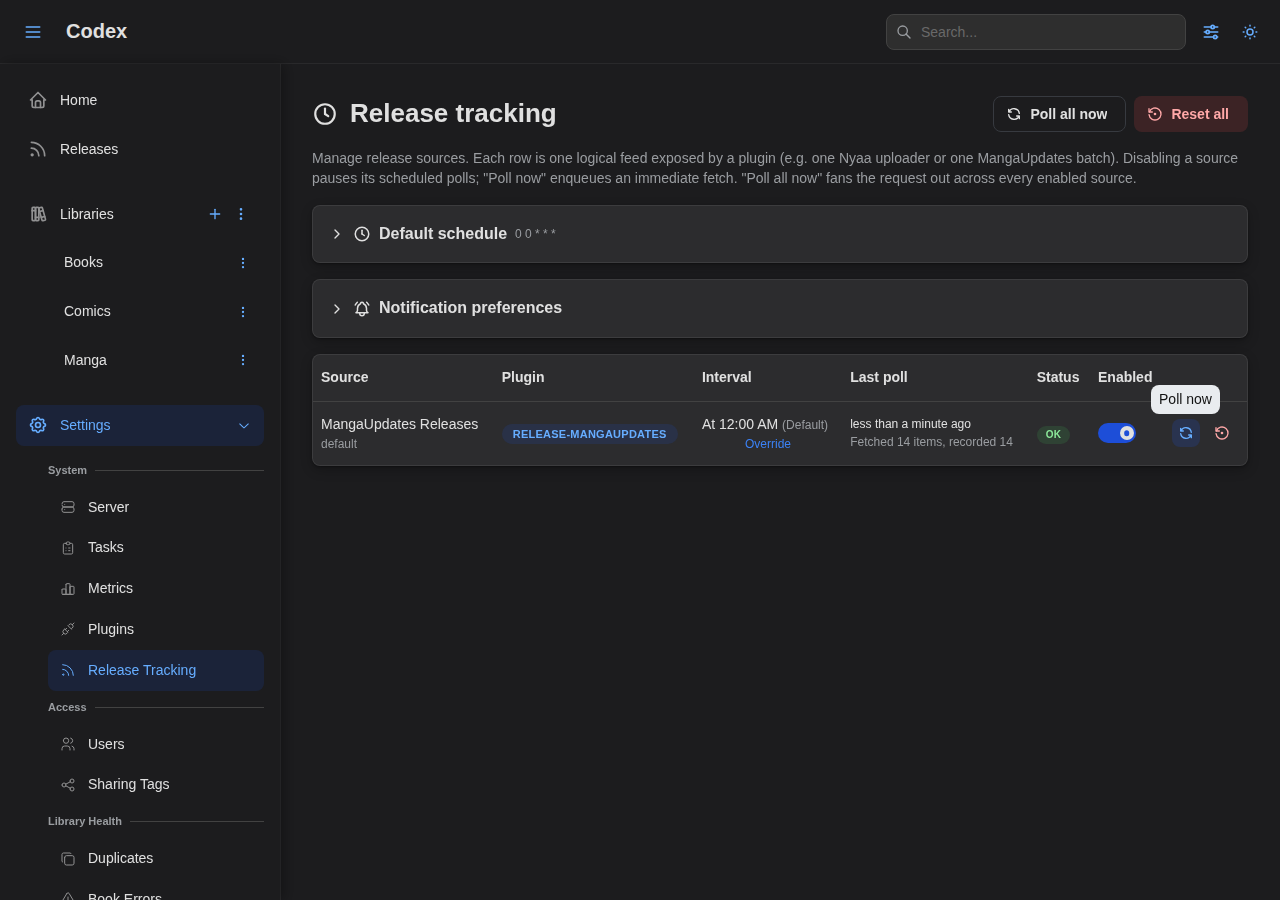Screen dimensions: 1280x900
Task: Open the Libraries more-options menu
Action: coord(241,214)
